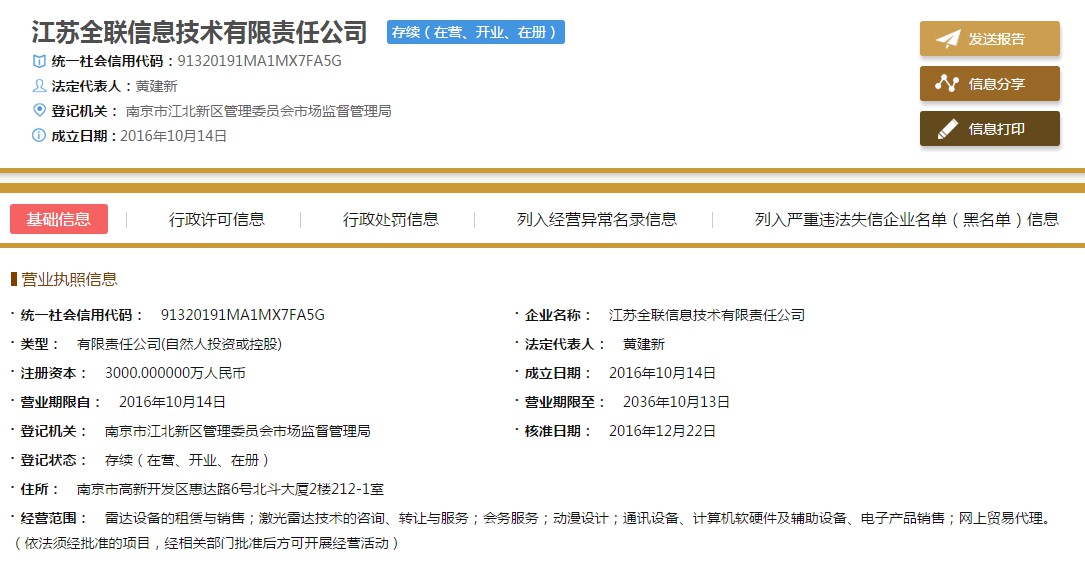Click legal representative name 黄建新 in header
This screenshot has width=1085, height=570.
pyautogui.click(x=156, y=86)
